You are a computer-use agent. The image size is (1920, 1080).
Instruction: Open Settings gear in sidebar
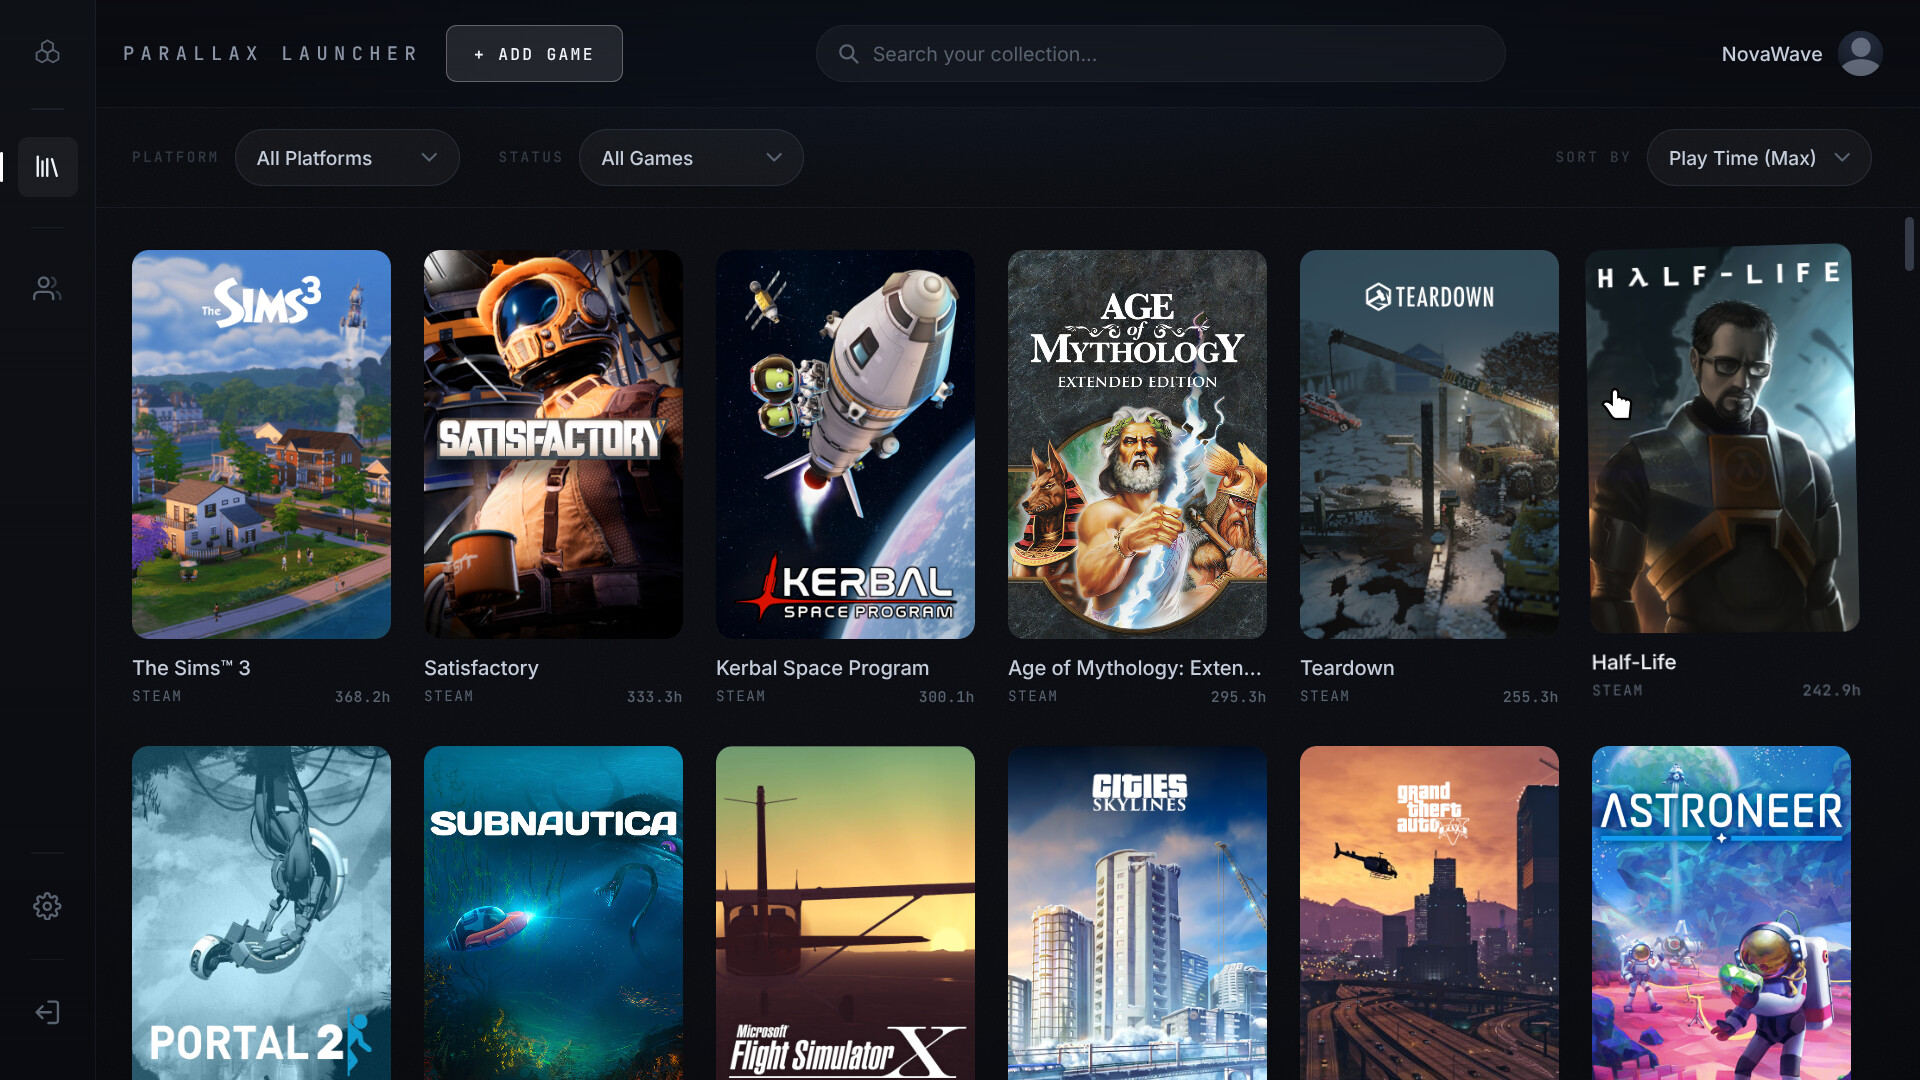coord(47,906)
